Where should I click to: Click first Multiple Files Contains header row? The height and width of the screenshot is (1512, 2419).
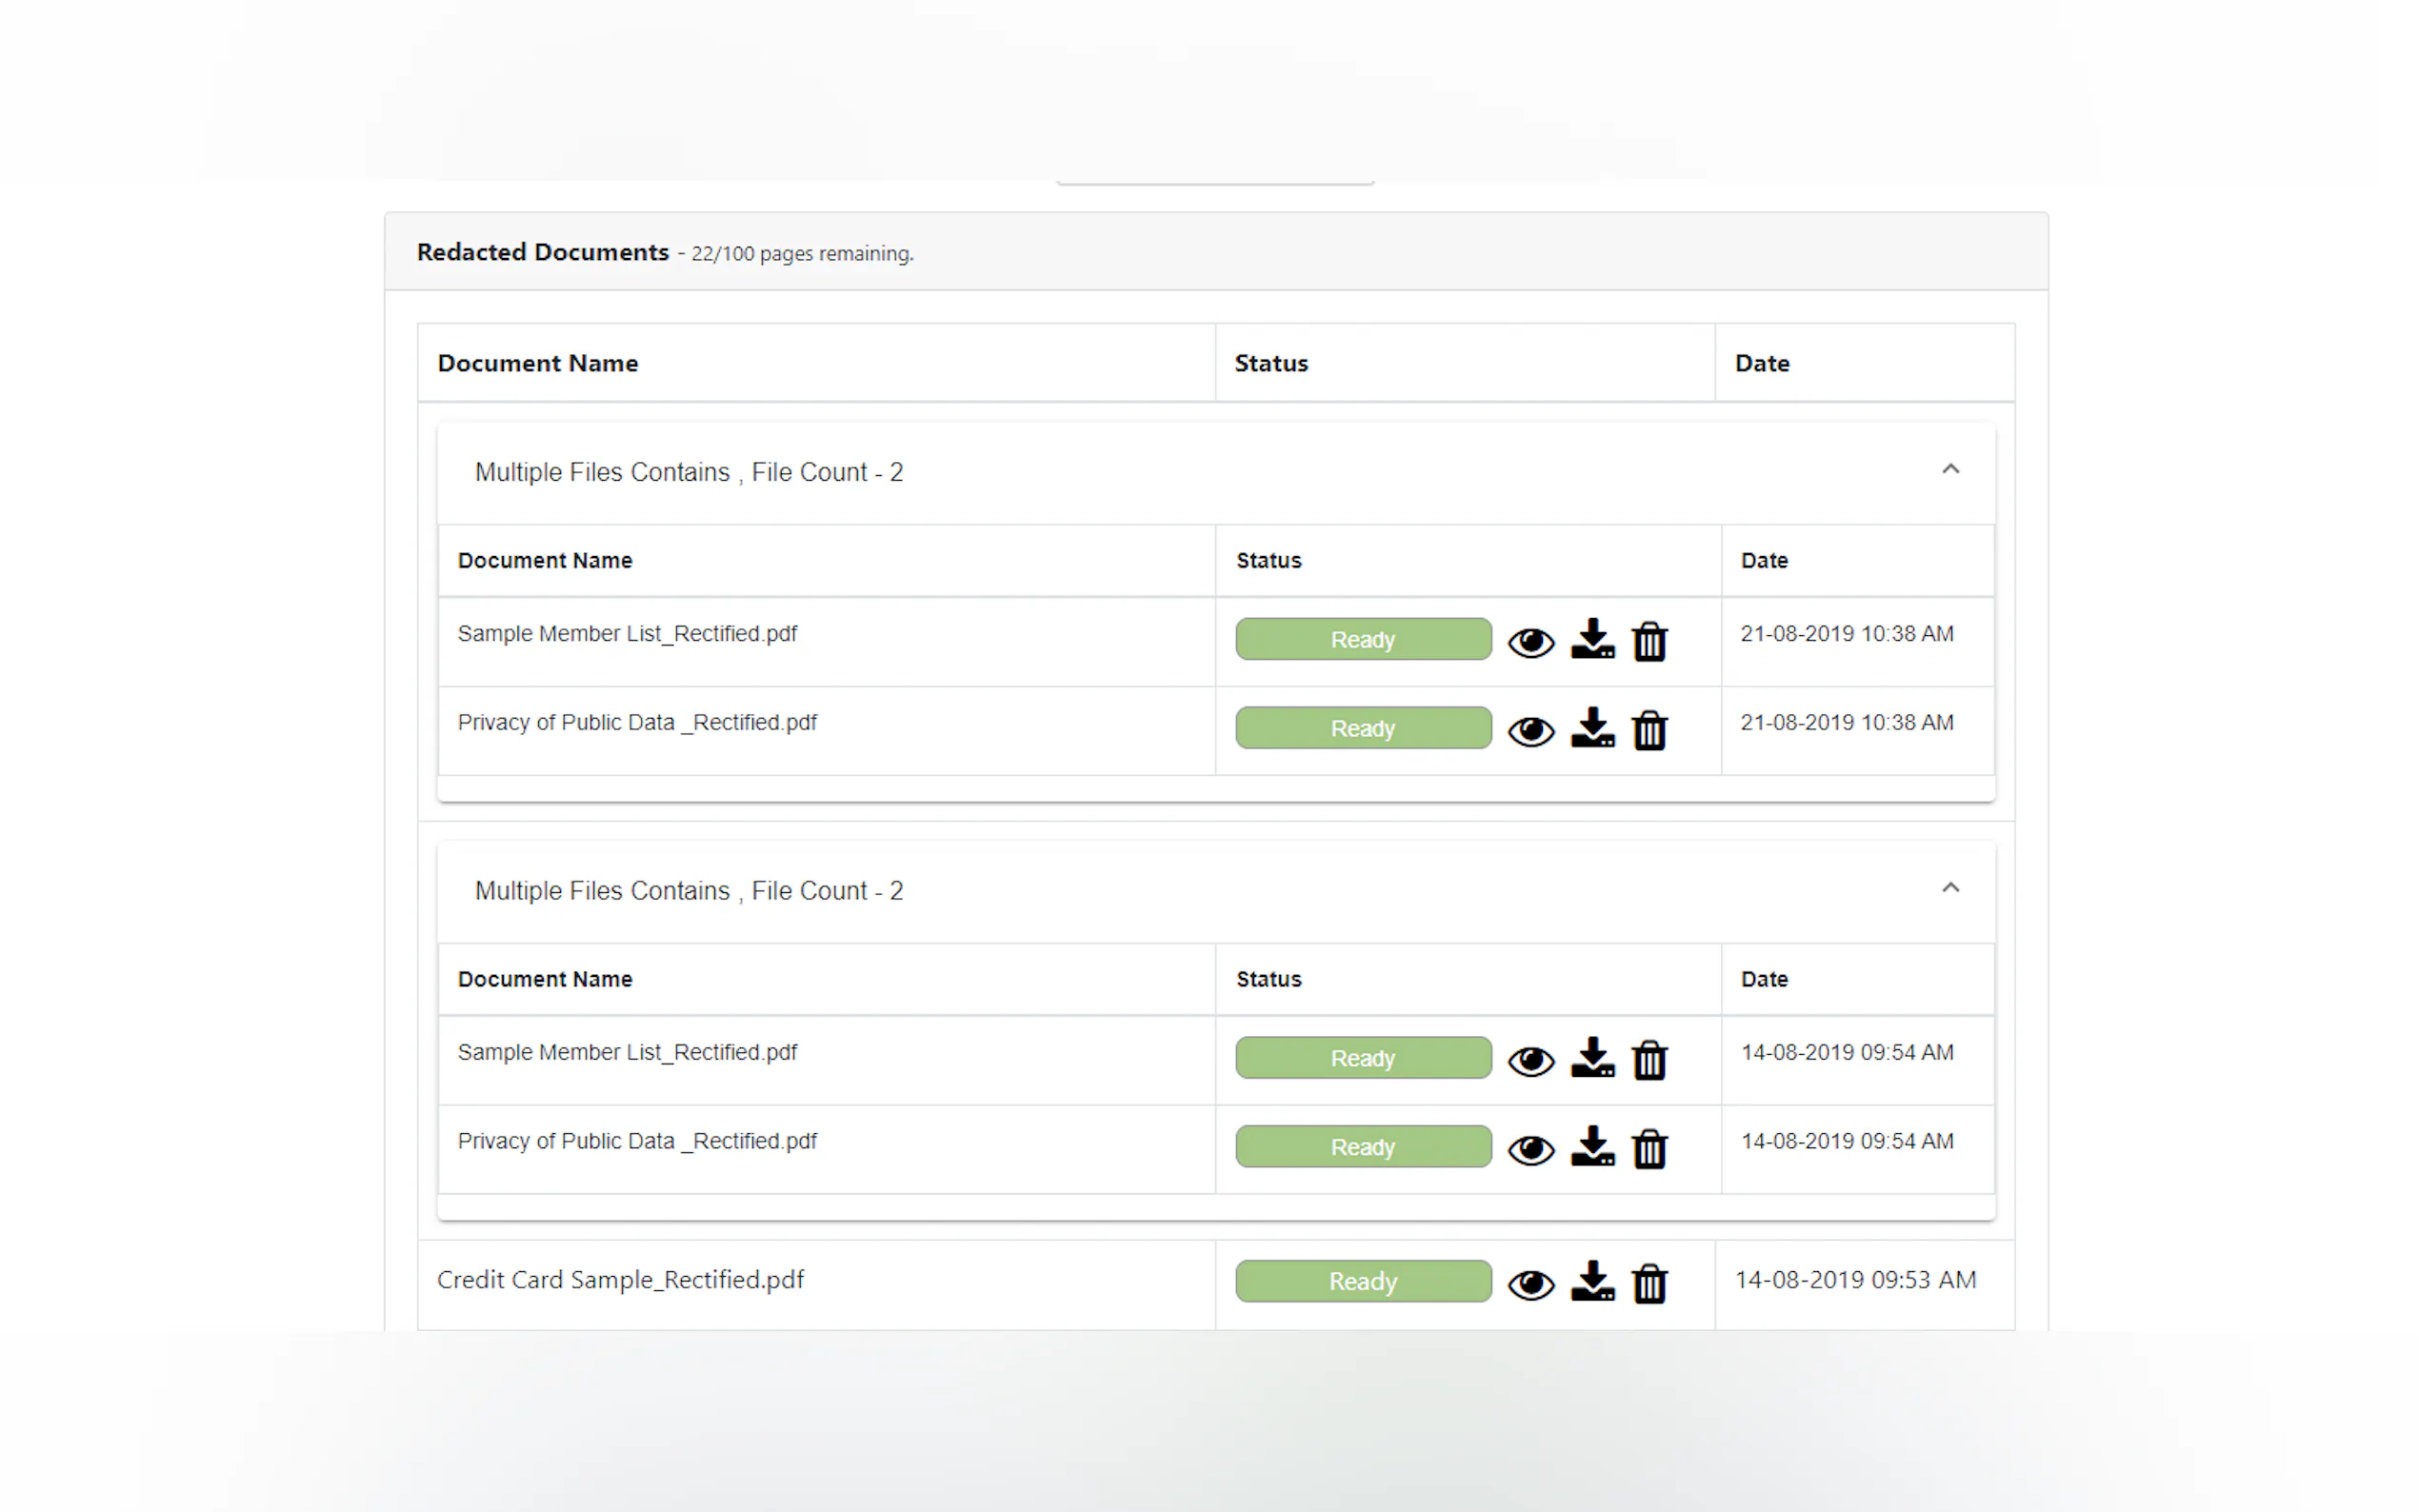(689, 472)
